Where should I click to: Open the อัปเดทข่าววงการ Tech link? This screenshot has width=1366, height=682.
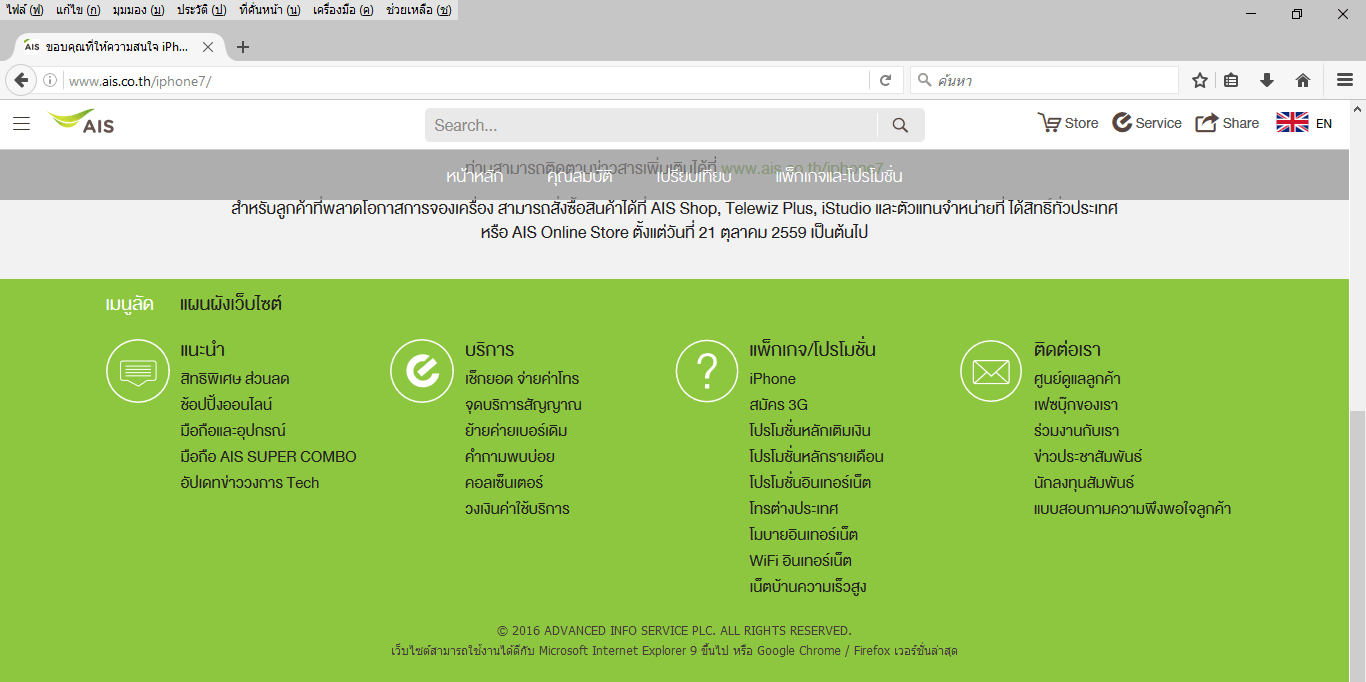250,483
